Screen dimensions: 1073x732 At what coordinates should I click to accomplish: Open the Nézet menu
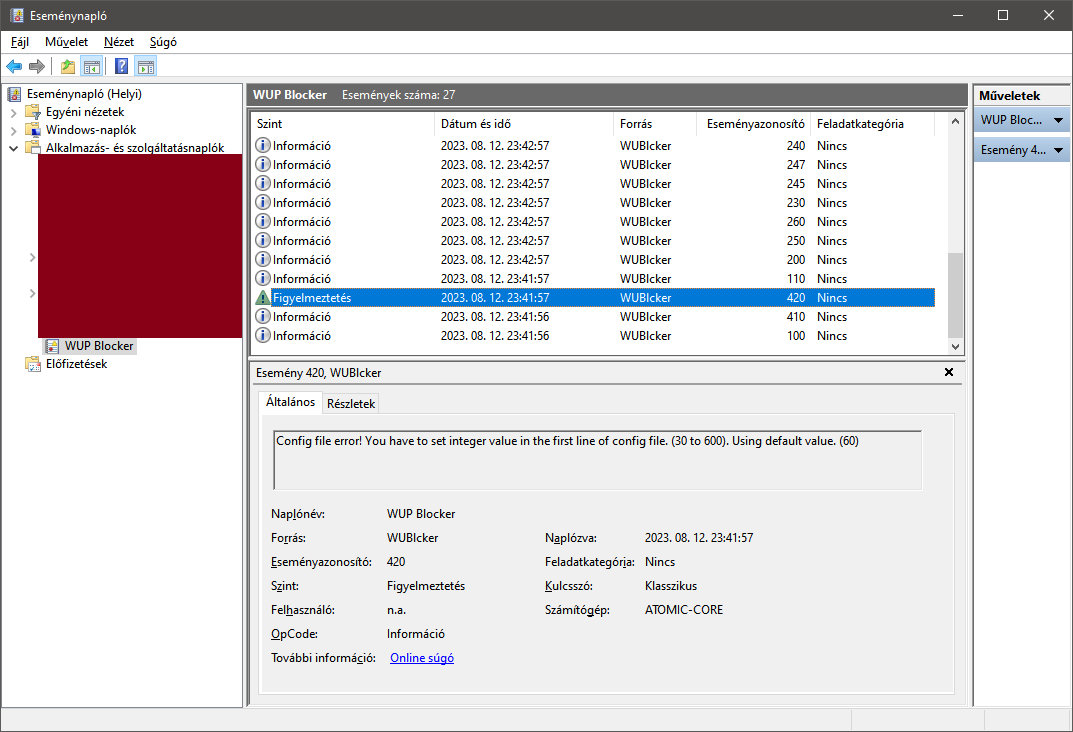(118, 42)
